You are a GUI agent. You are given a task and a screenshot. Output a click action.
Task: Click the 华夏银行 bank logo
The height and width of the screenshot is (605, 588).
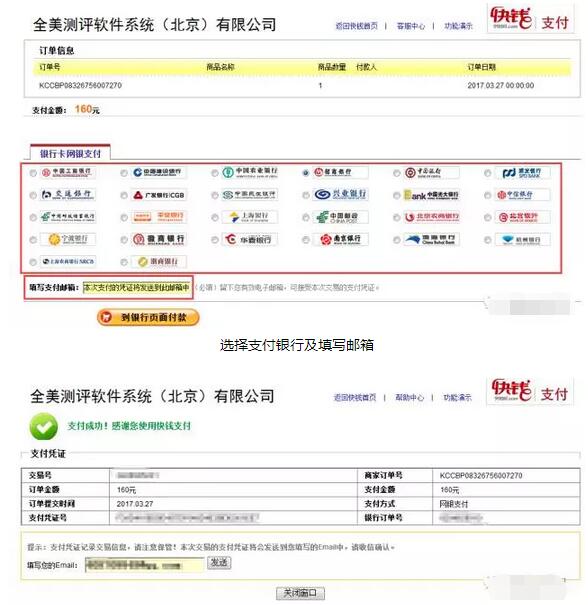pyautogui.click(x=250, y=239)
